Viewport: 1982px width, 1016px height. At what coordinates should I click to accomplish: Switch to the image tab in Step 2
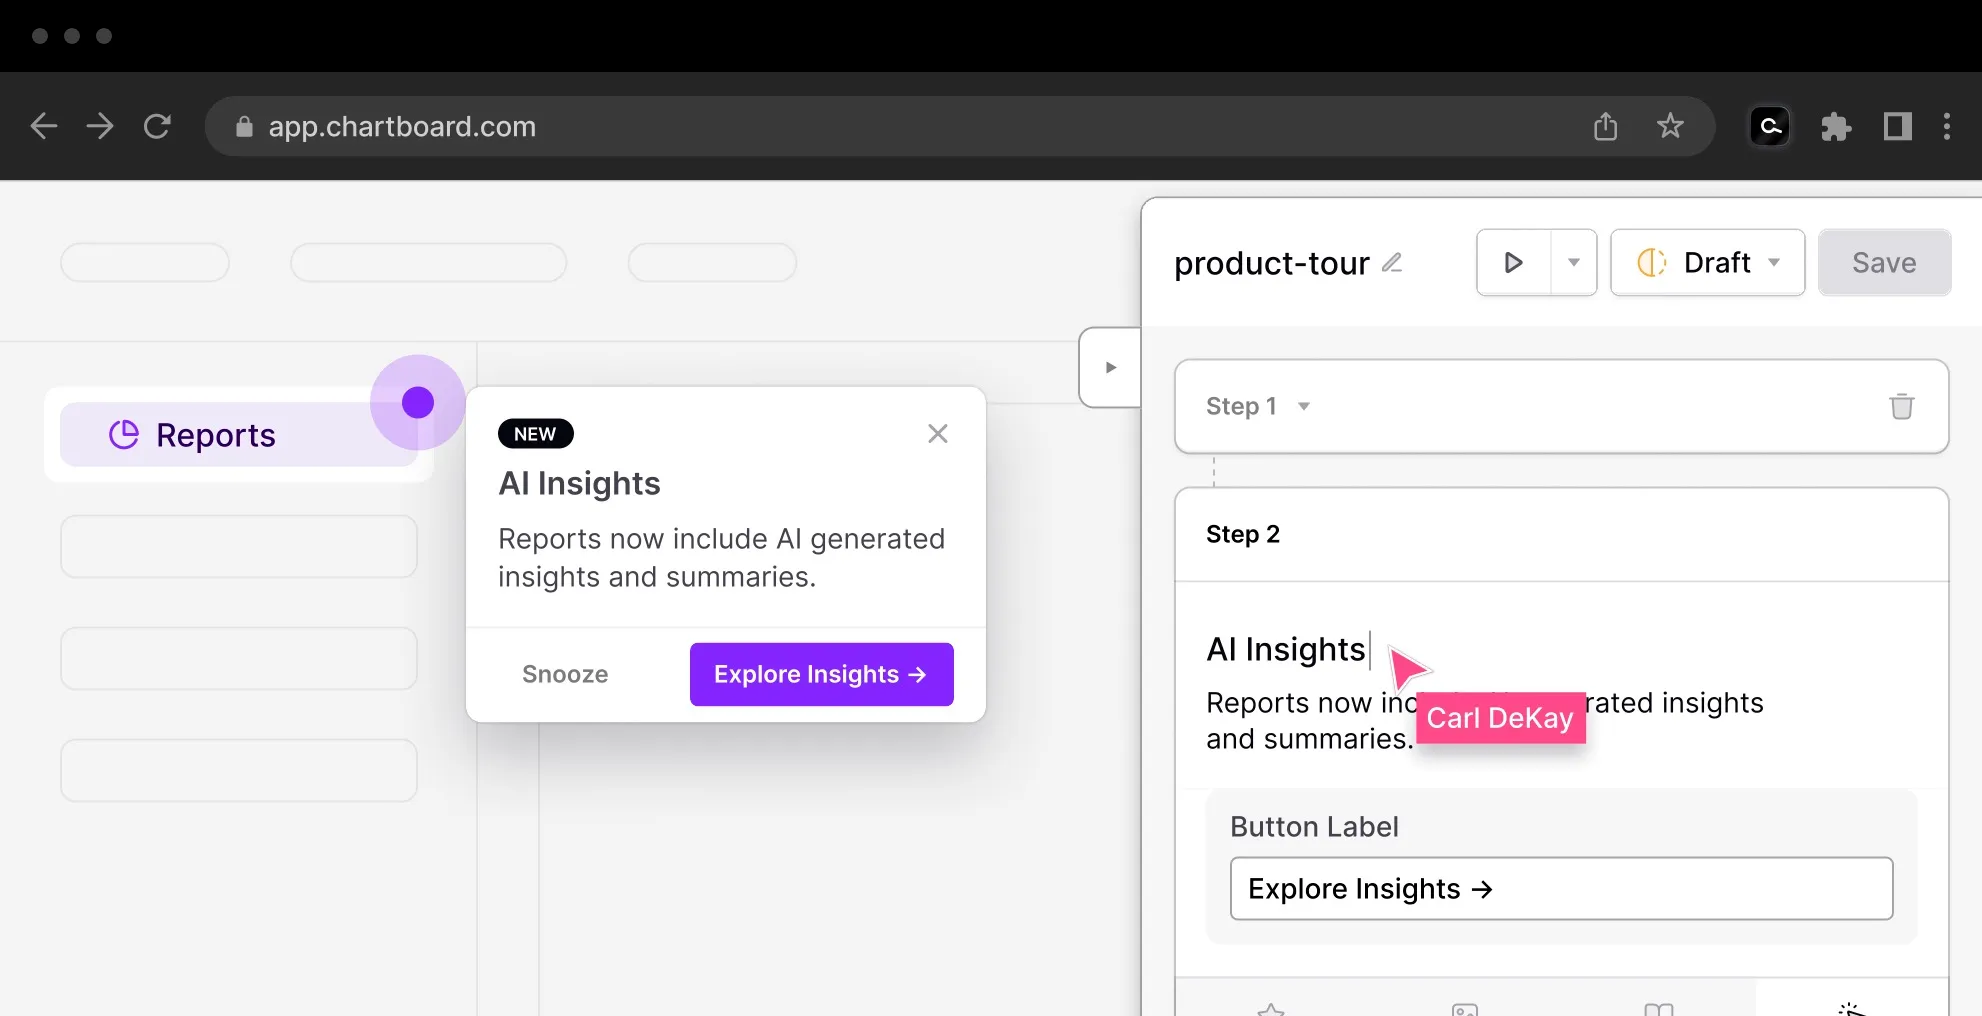click(1464, 1008)
